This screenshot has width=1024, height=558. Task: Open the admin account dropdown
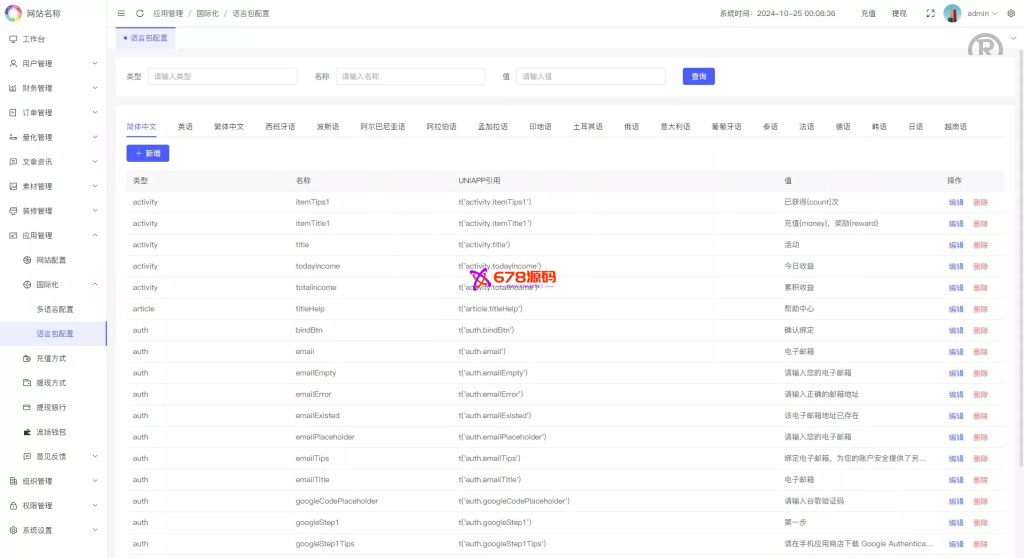[982, 14]
